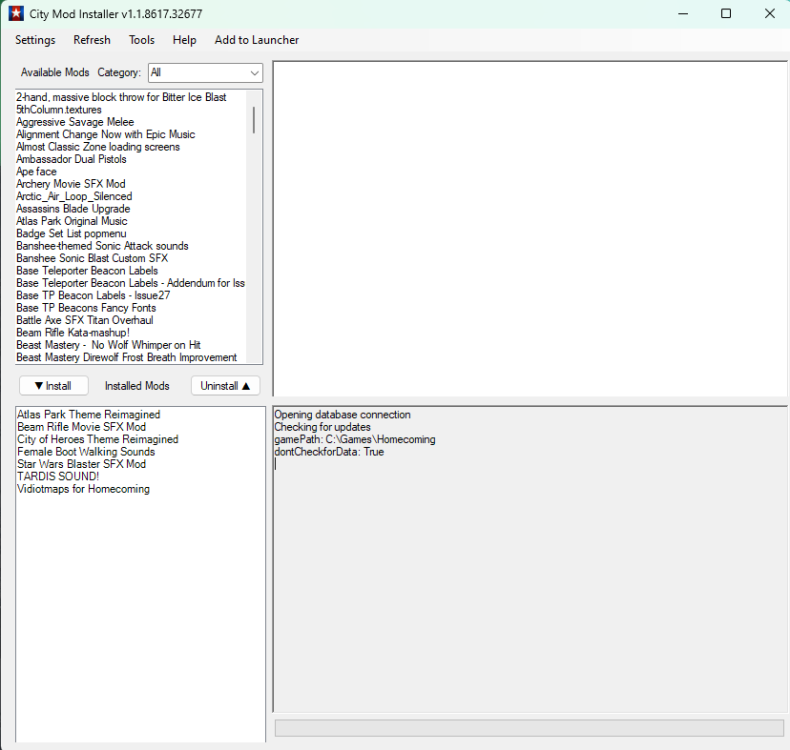Click the empty mod description panel
Image resolution: width=790 pixels, height=750 pixels.
[530, 229]
